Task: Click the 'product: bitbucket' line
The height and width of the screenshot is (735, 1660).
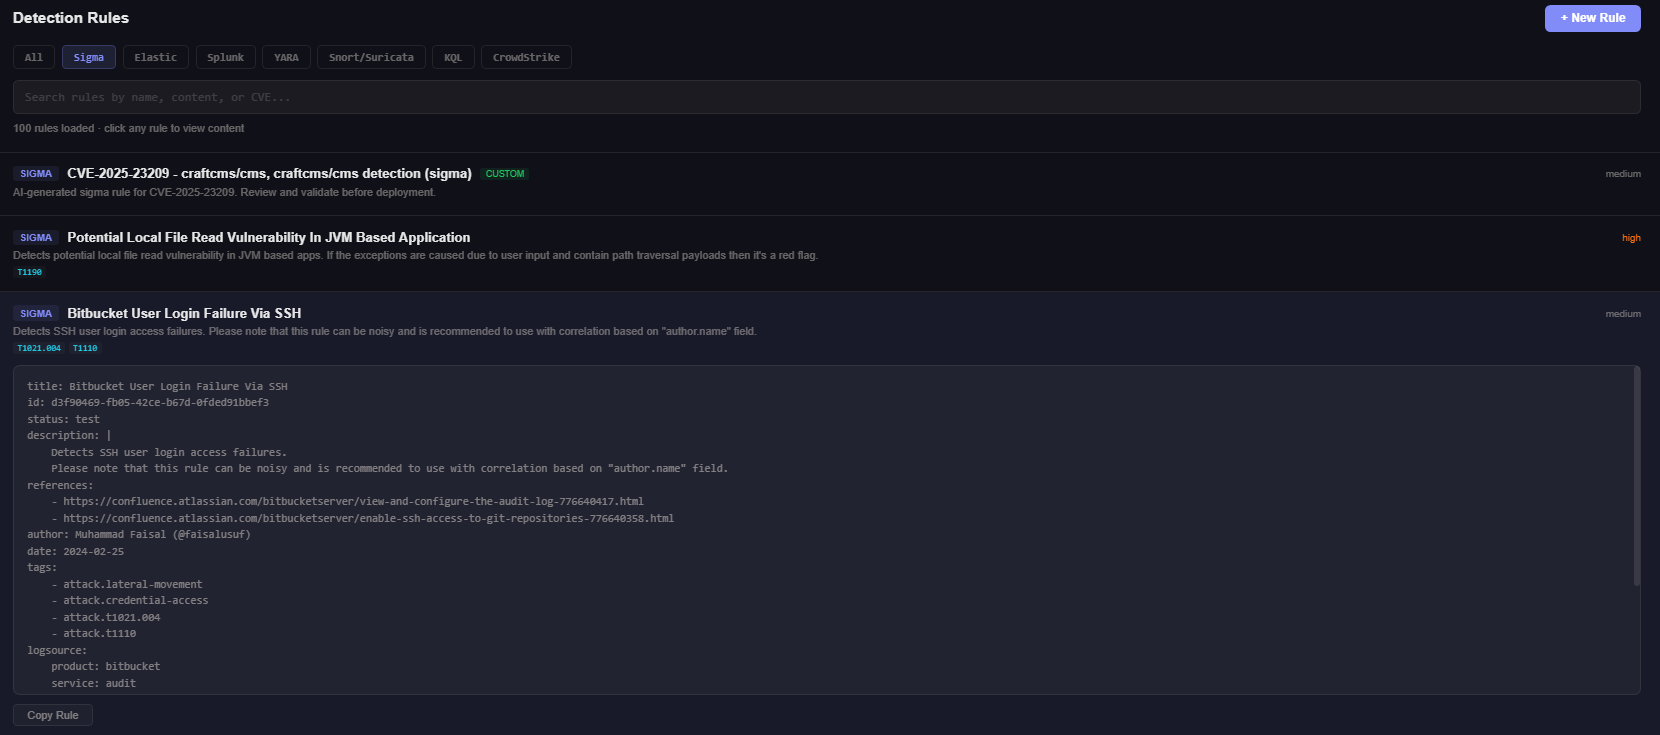Action: [106, 666]
